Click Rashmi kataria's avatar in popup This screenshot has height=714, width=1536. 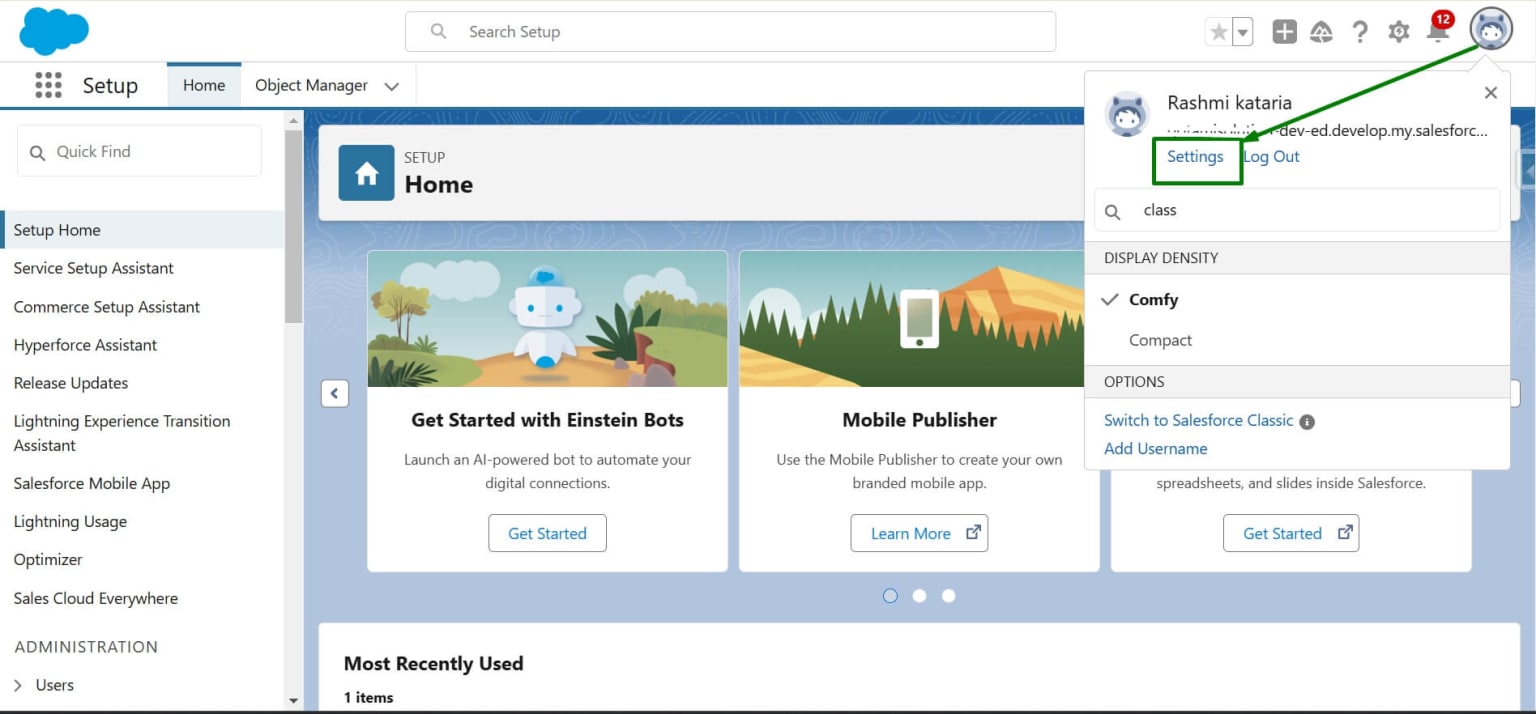[x=1127, y=113]
